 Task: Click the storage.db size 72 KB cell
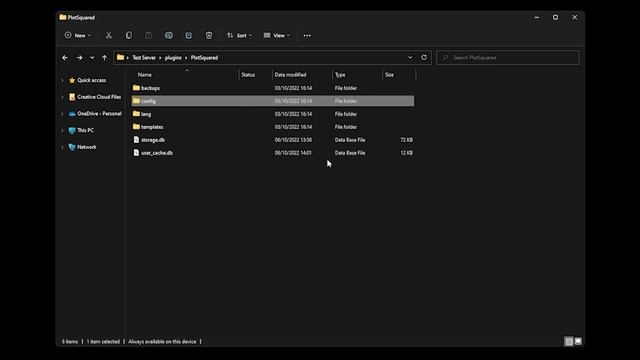(x=406, y=140)
